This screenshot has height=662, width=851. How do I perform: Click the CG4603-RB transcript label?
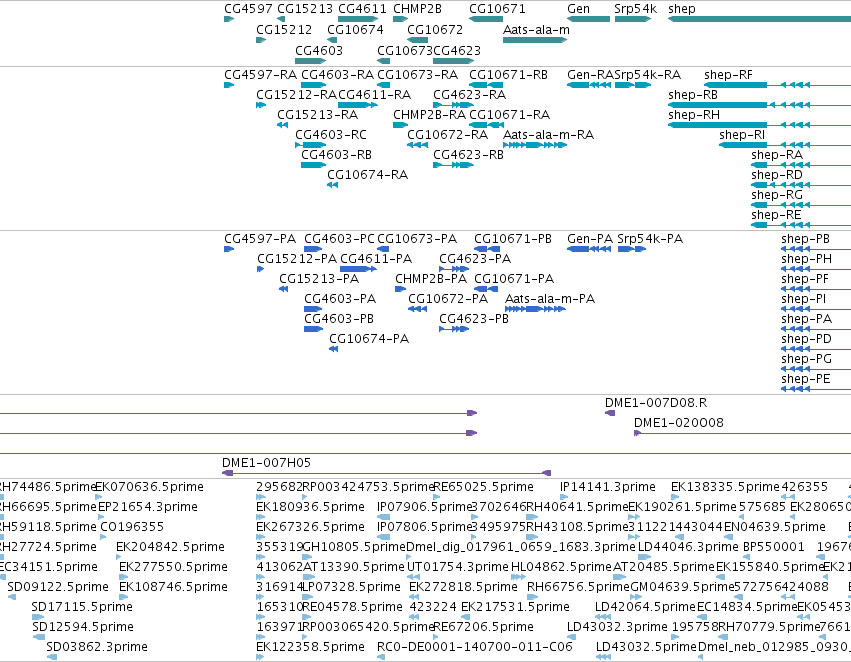point(336,155)
